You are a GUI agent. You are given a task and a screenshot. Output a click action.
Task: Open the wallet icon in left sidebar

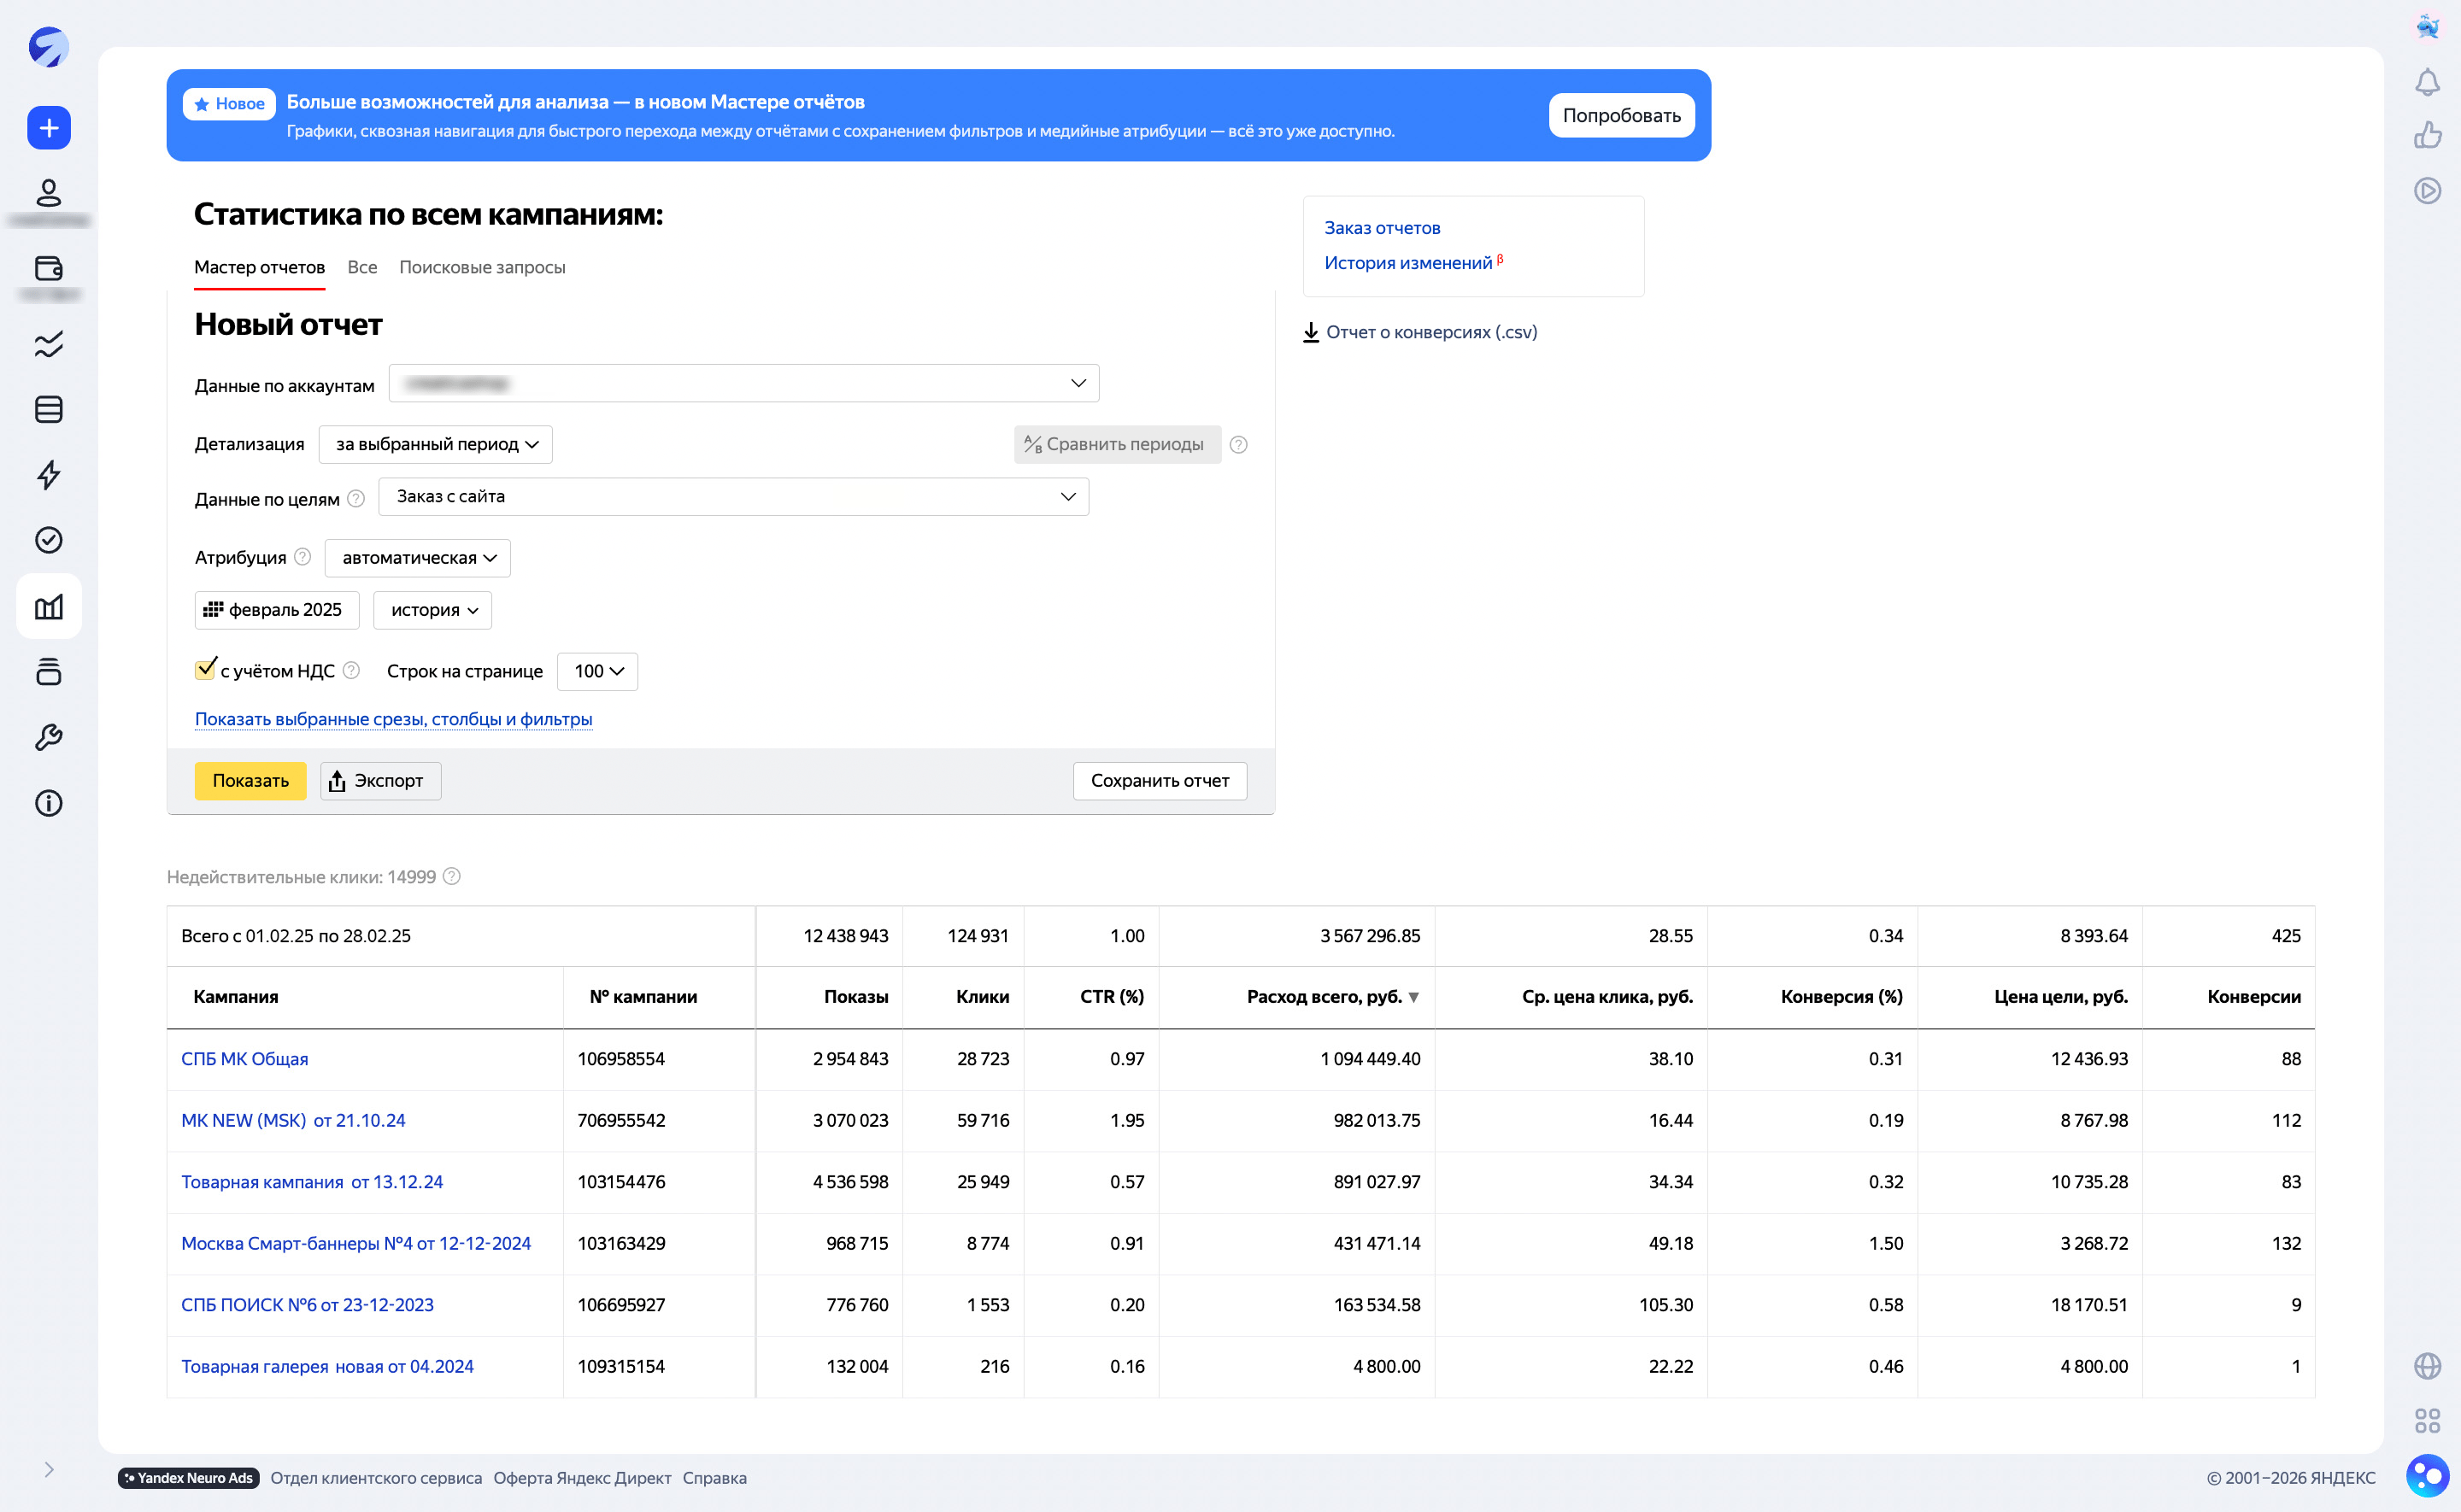coord(48,268)
